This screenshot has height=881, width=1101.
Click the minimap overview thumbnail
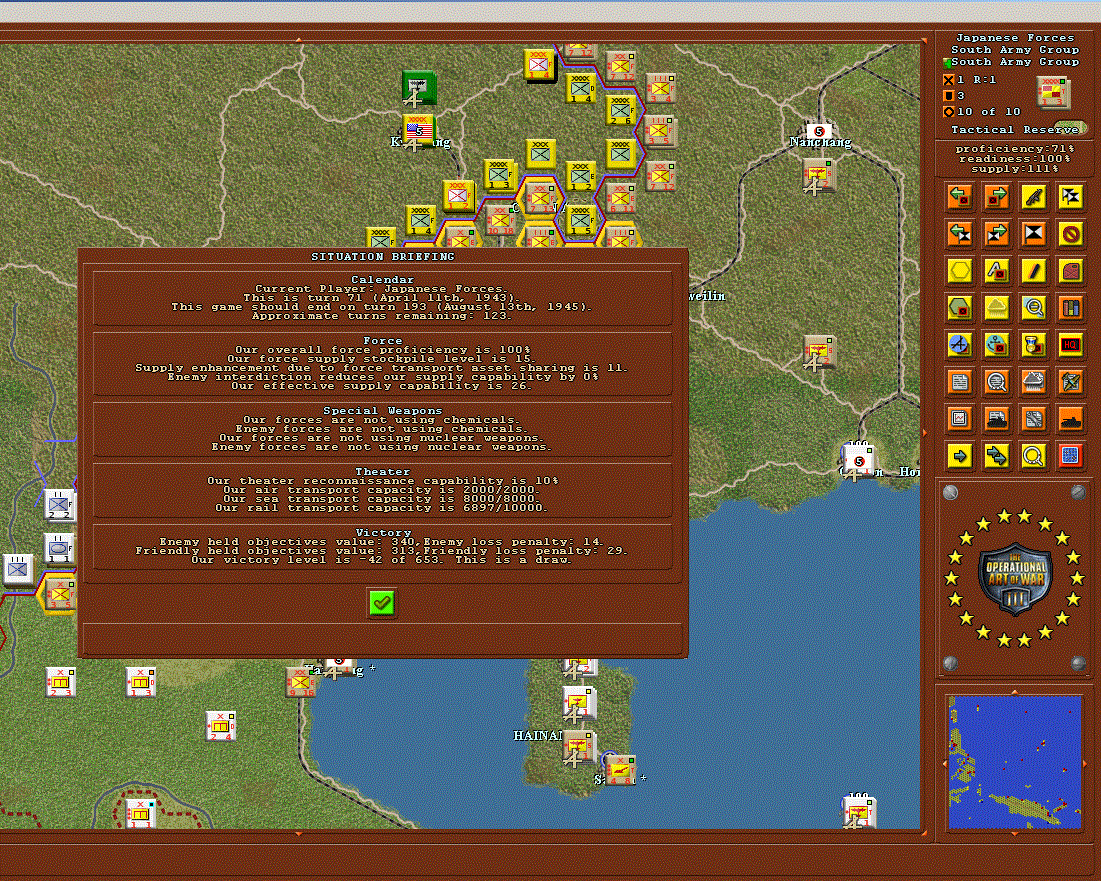tap(1015, 762)
